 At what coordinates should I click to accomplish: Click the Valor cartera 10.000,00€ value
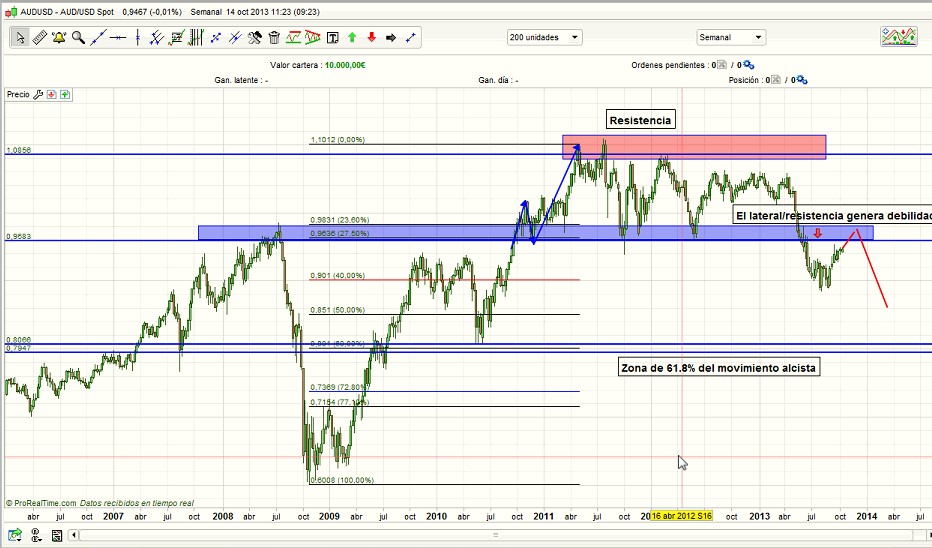coord(345,65)
